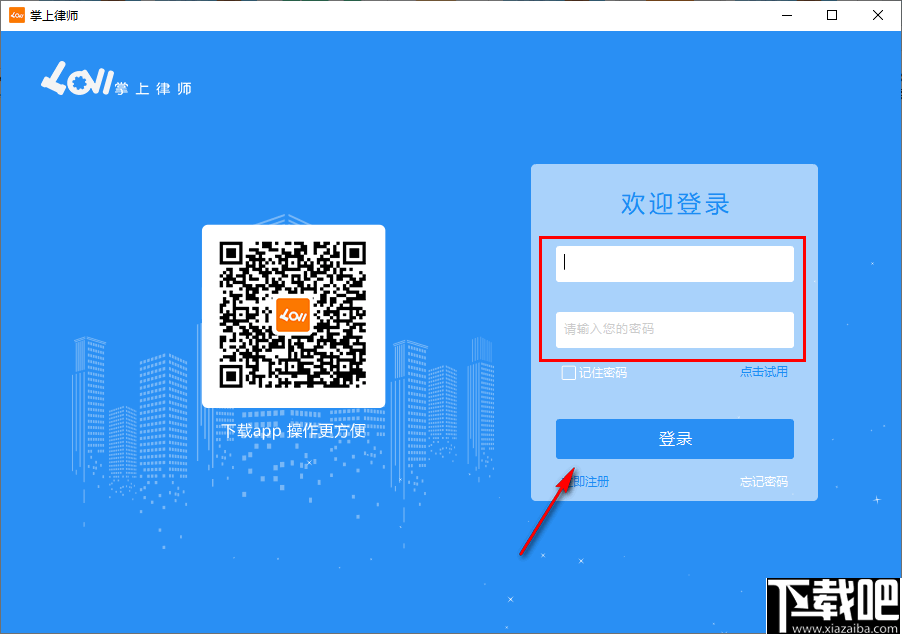902x634 pixels.
Task: Click the 掌上律师 logo at top left
Action: point(116,78)
